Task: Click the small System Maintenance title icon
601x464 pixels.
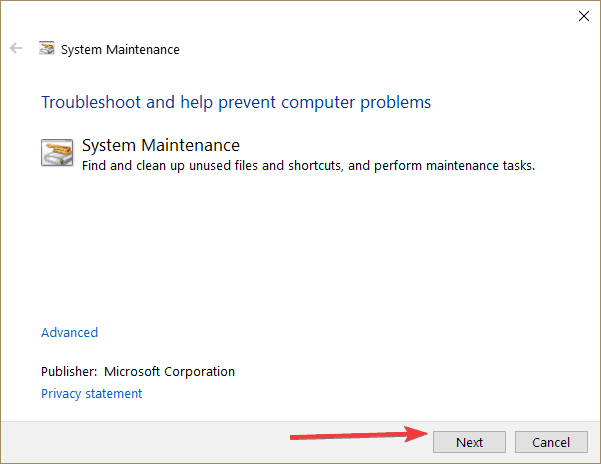Action: click(x=47, y=48)
